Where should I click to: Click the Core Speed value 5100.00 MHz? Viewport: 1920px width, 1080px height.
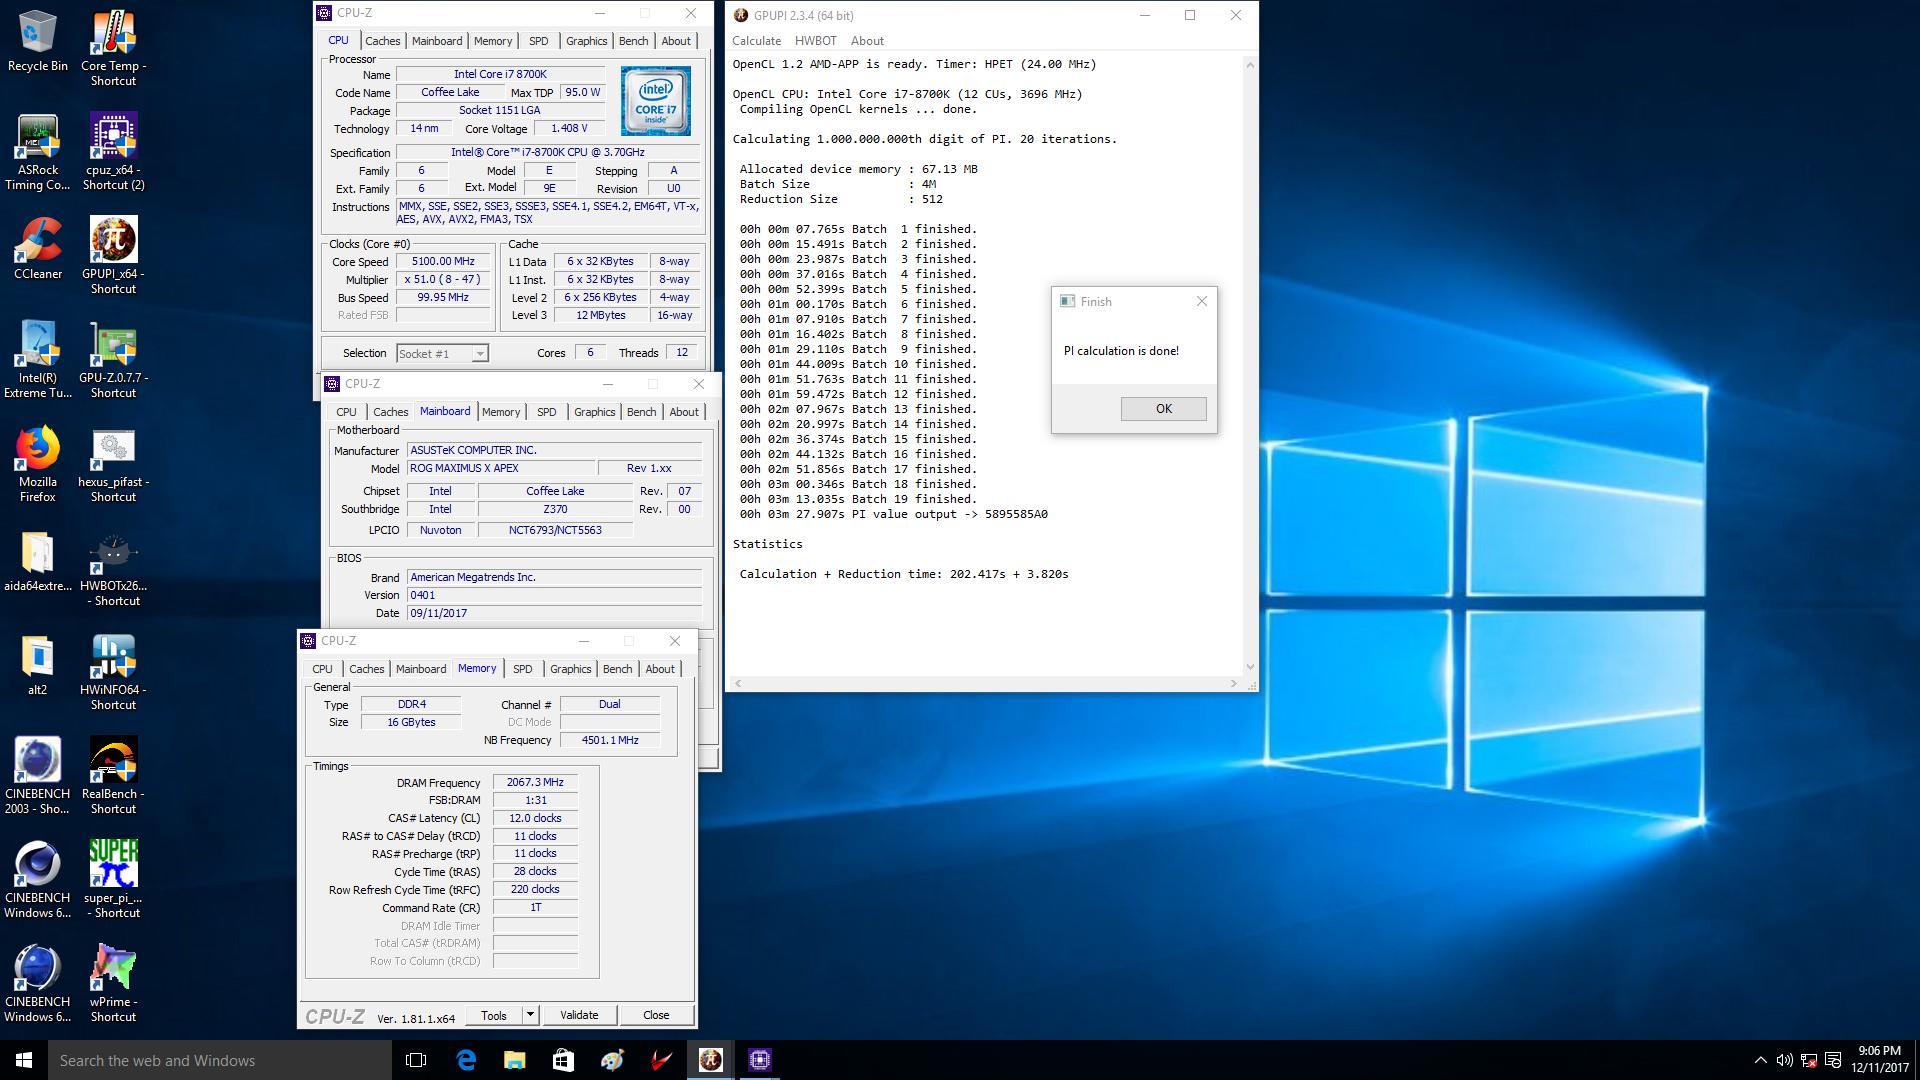[443, 261]
